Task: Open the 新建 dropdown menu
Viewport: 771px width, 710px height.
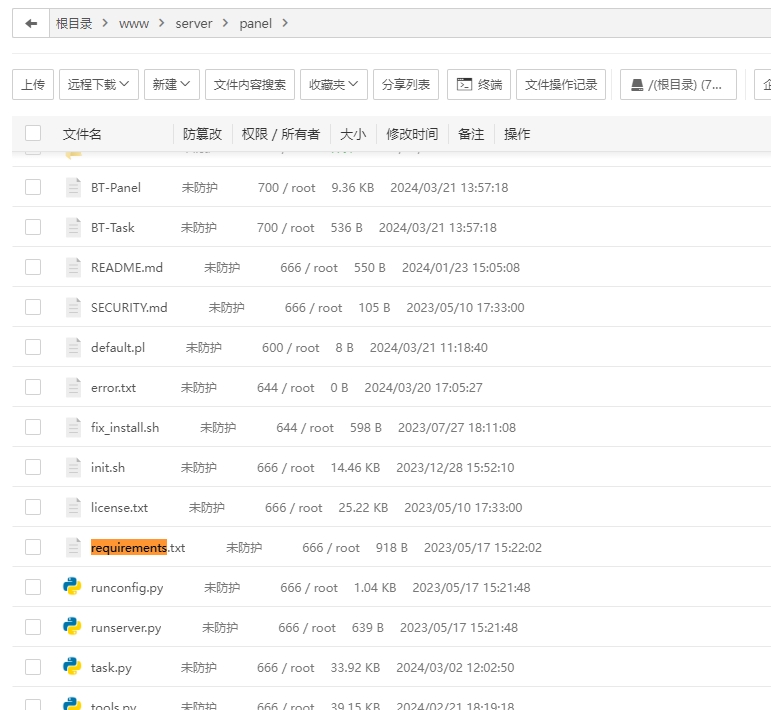Action: tap(172, 85)
